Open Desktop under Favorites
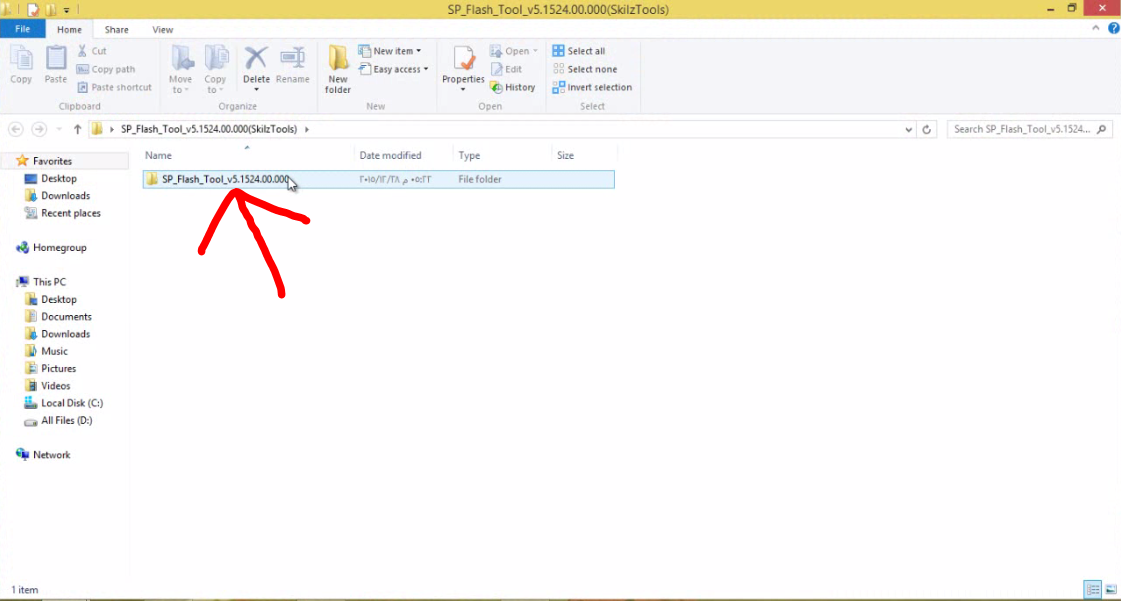 [59, 179]
